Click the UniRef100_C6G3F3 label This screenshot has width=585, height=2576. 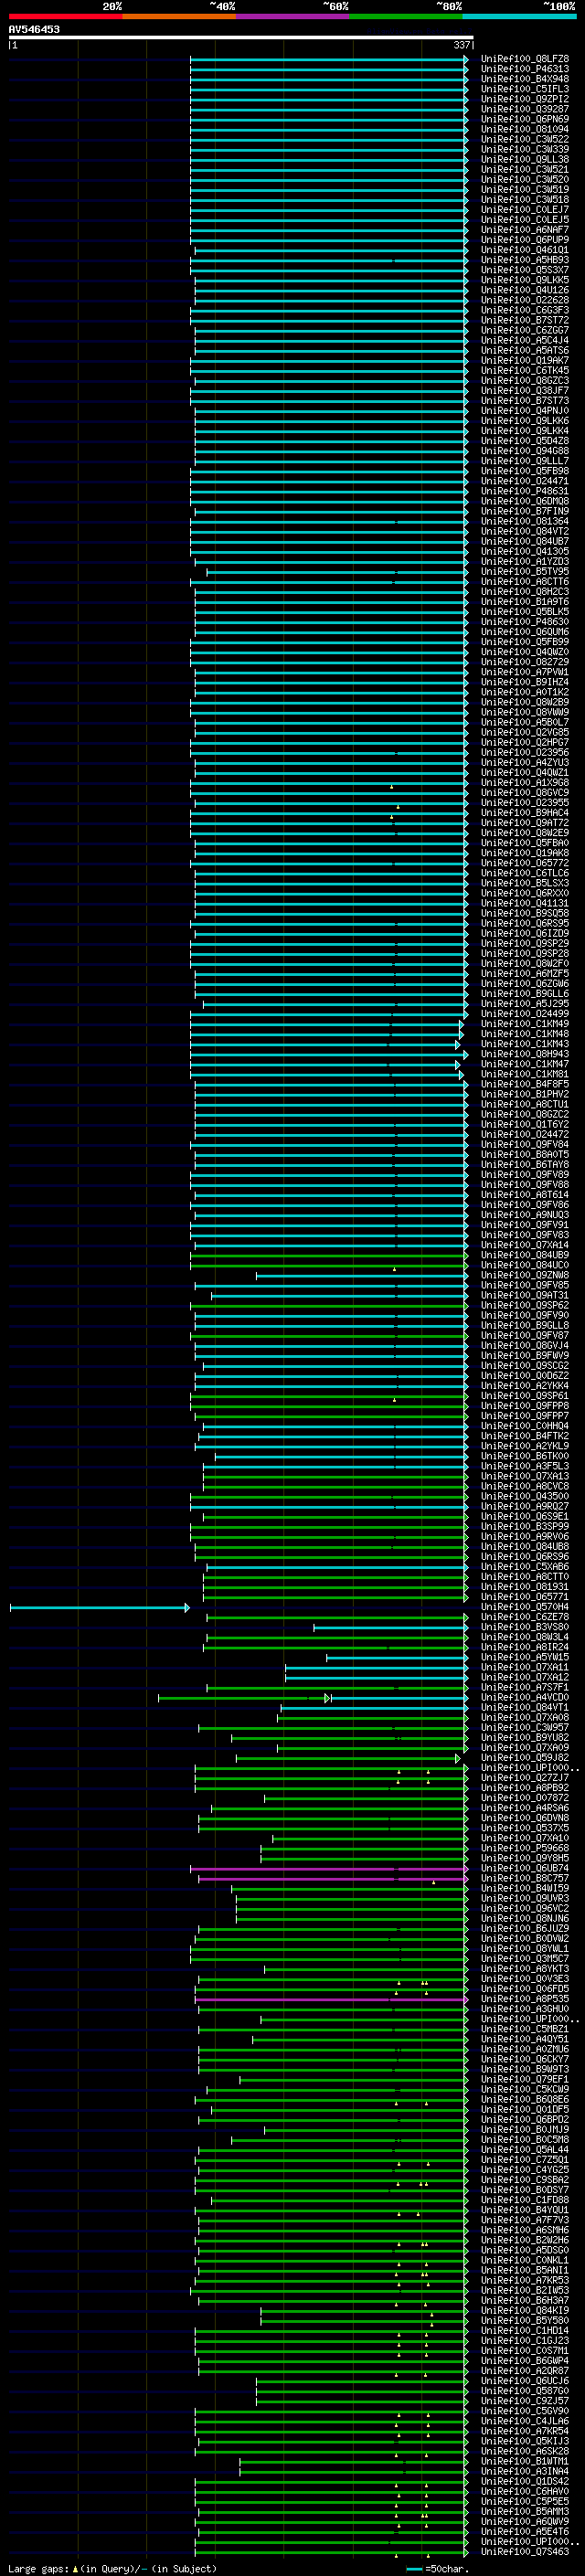[525, 310]
